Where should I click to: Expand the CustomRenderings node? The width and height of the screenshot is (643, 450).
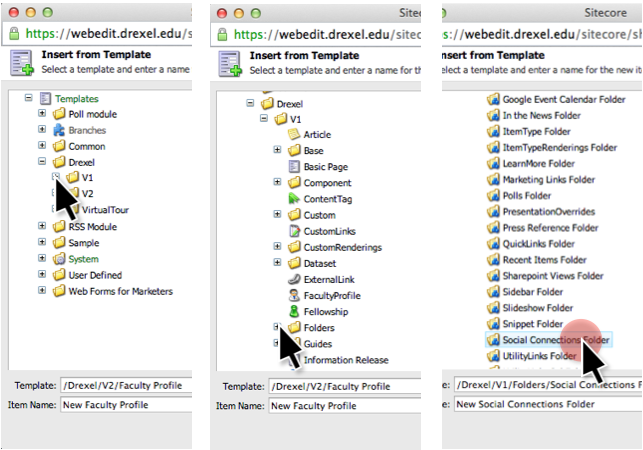click(277, 246)
